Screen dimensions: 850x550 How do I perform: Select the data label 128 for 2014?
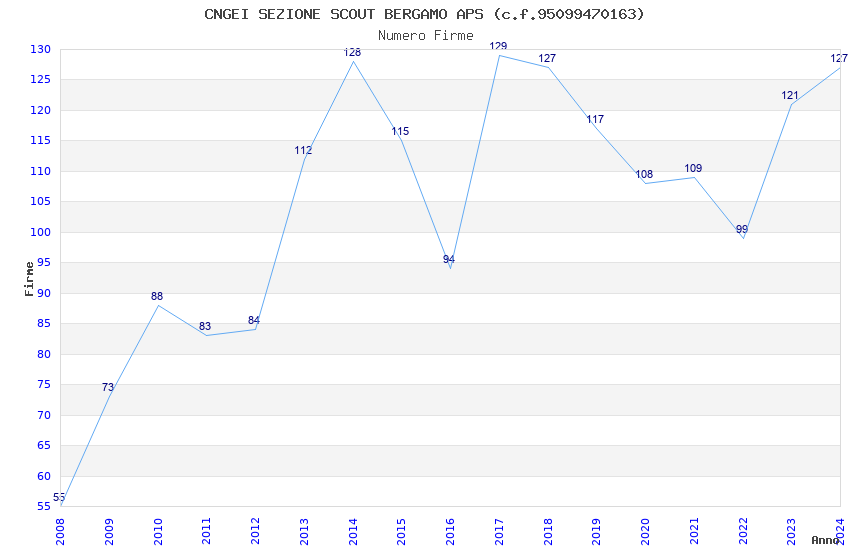click(352, 53)
